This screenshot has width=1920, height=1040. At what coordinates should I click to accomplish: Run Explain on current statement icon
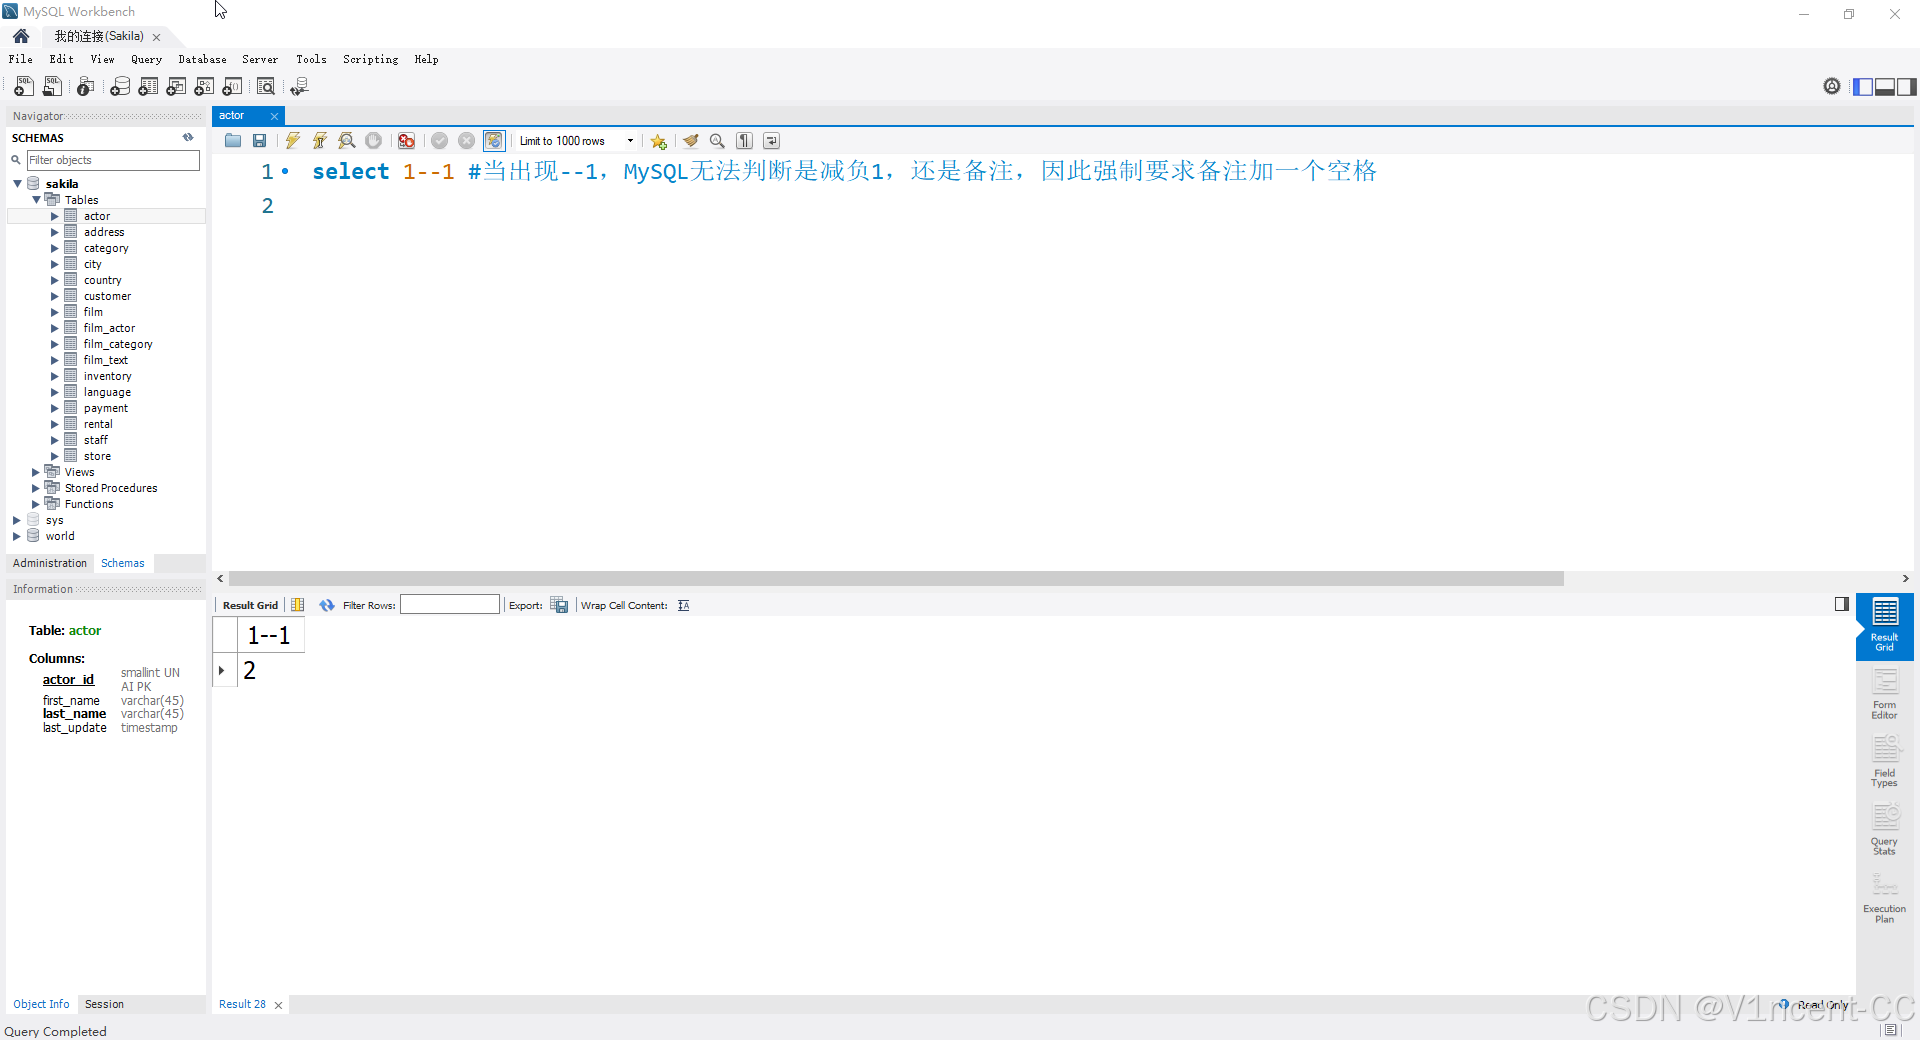(x=346, y=141)
